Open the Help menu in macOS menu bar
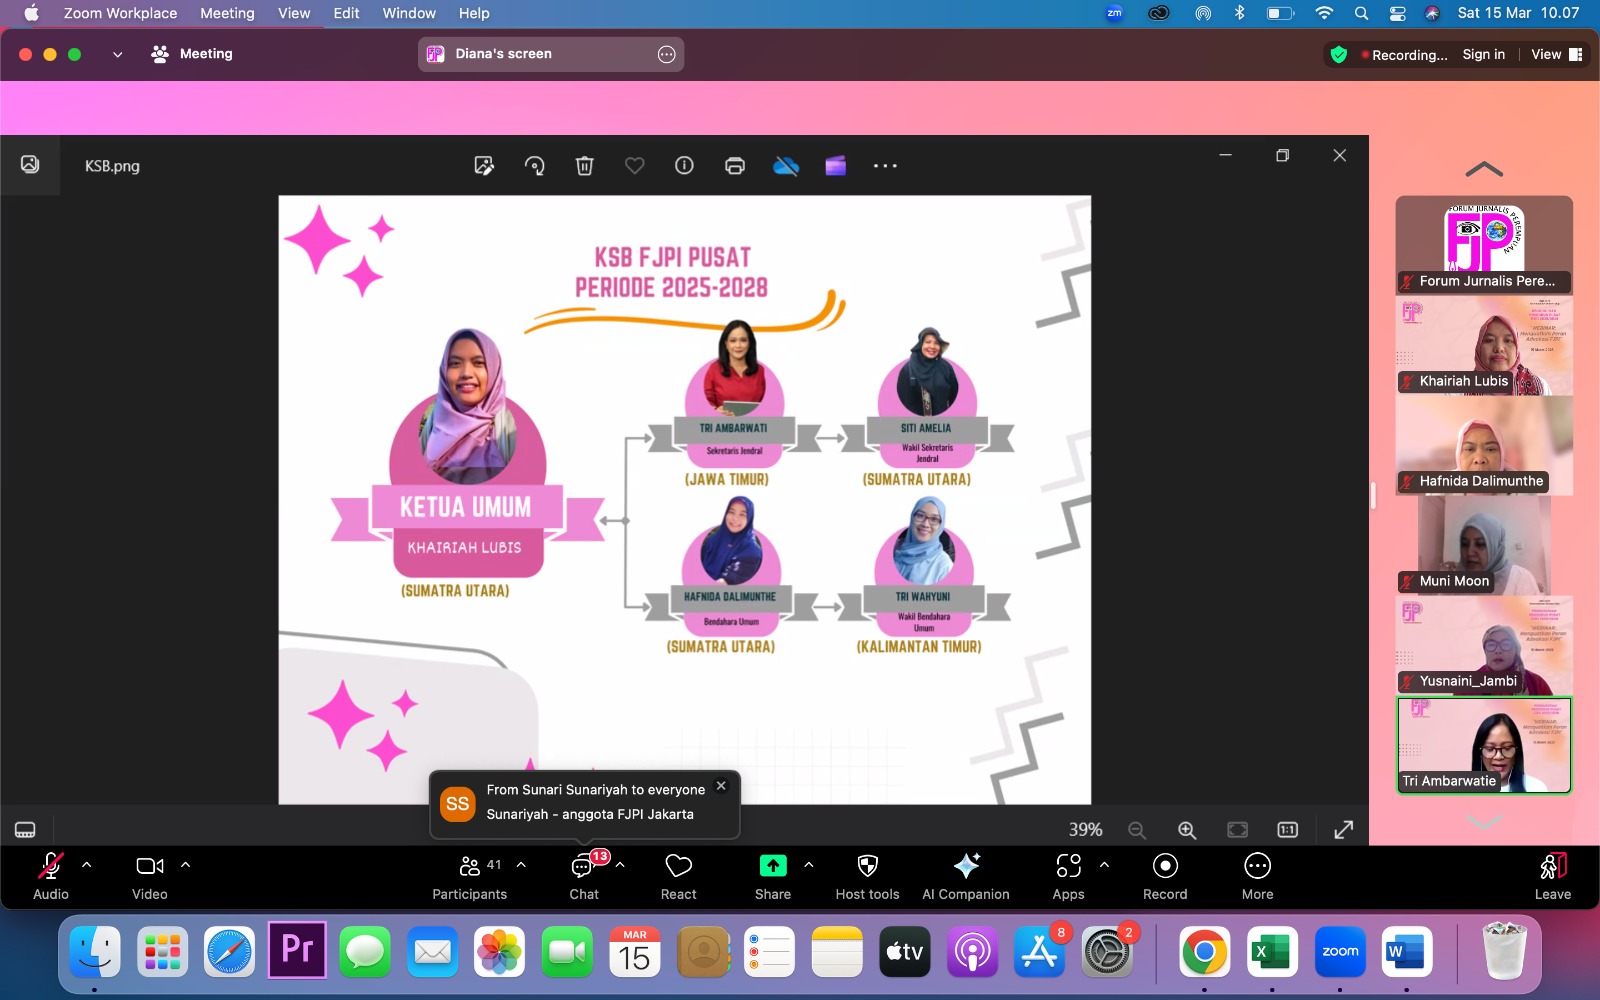The width and height of the screenshot is (1600, 1000). (x=474, y=13)
